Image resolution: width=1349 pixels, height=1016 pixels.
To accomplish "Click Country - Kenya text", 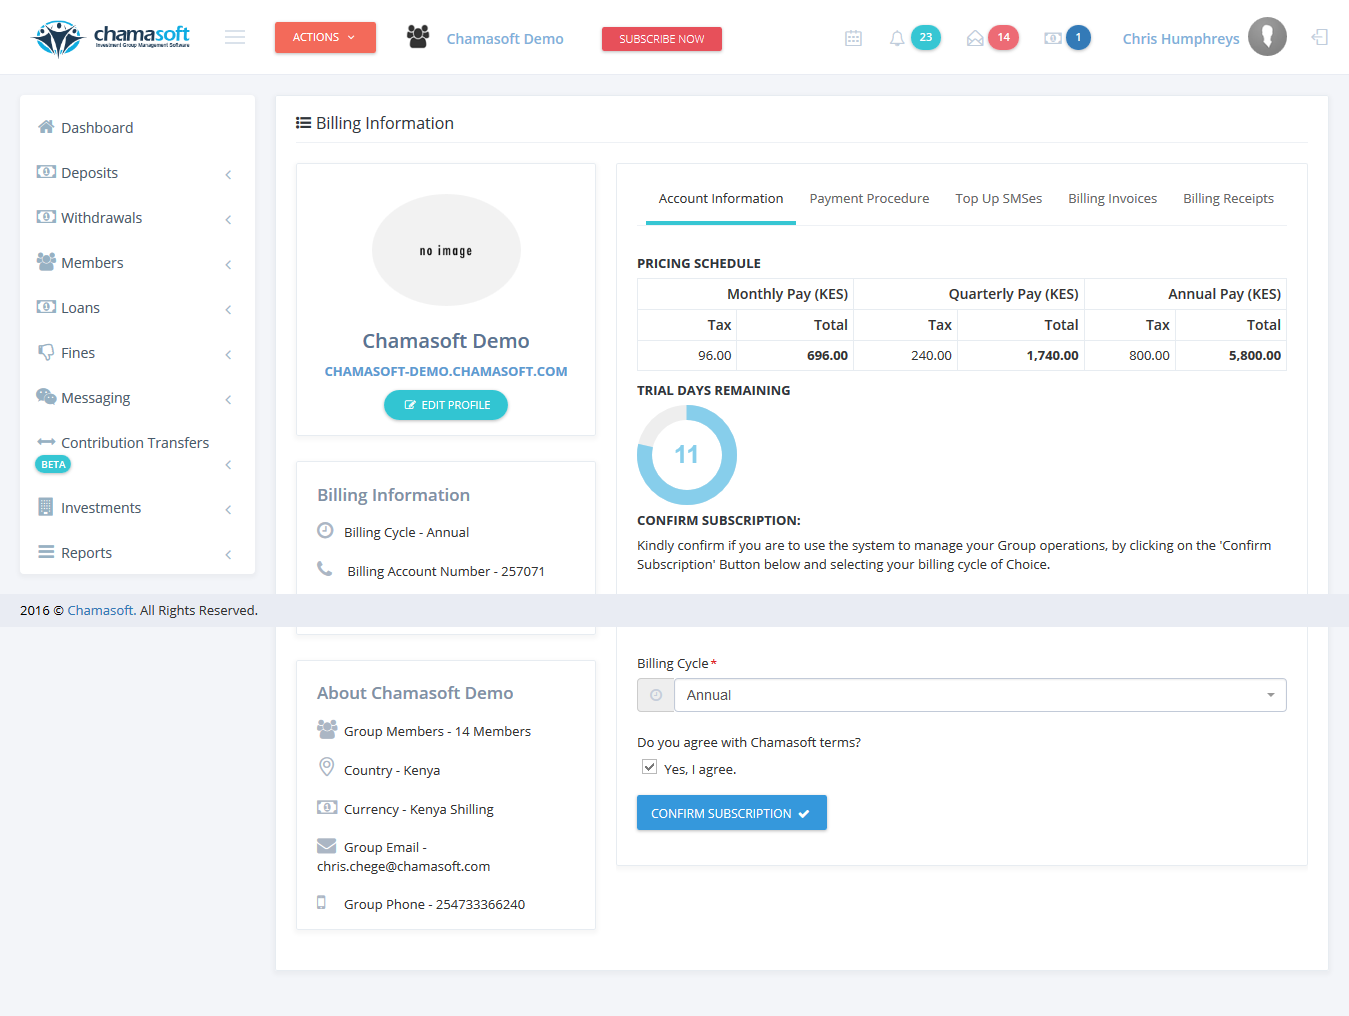I will point(392,770).
